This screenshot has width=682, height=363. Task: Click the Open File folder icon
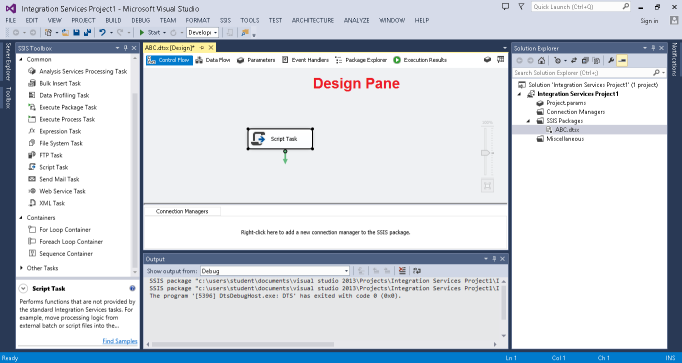65,33
